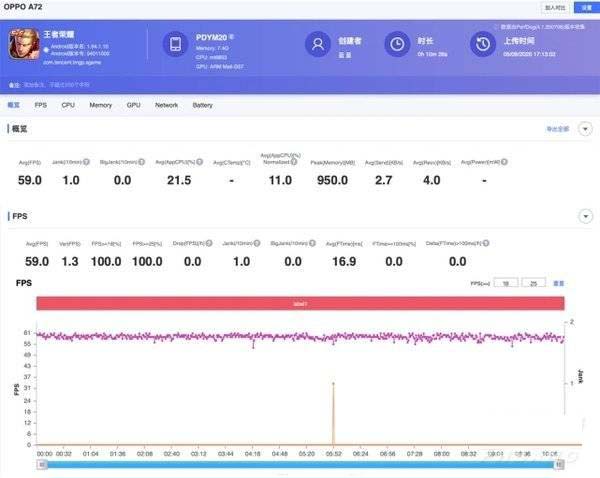
Task: Collapse the overview section with arrow button
Action: coord(585,129)
